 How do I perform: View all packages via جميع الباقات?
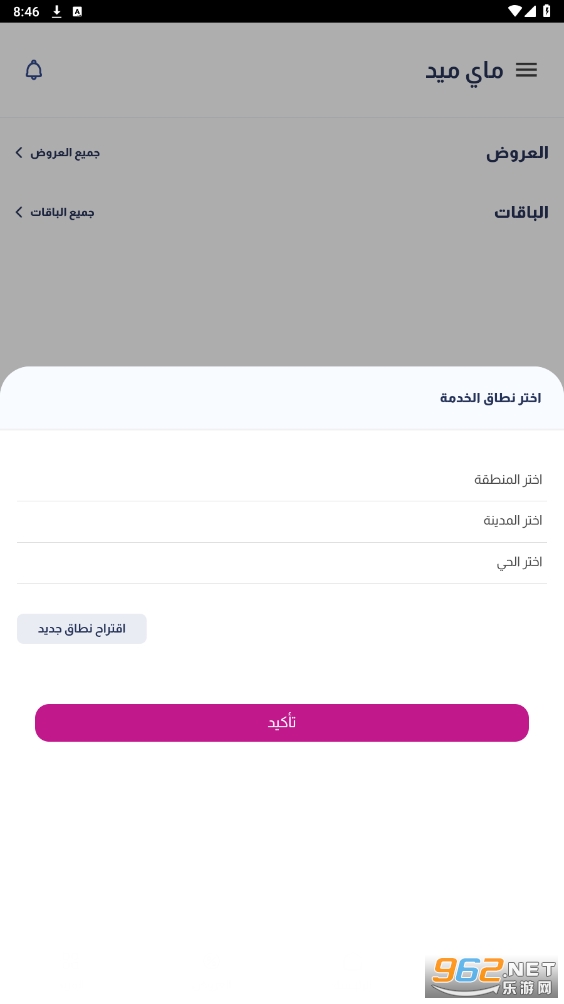pyautogui.click(x=62, y=212)
